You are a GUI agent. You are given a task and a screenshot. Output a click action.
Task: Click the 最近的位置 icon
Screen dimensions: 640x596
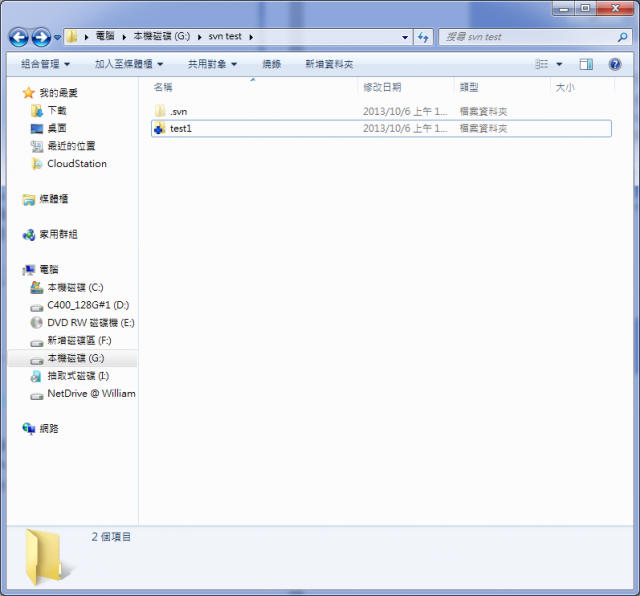(37, 146)
